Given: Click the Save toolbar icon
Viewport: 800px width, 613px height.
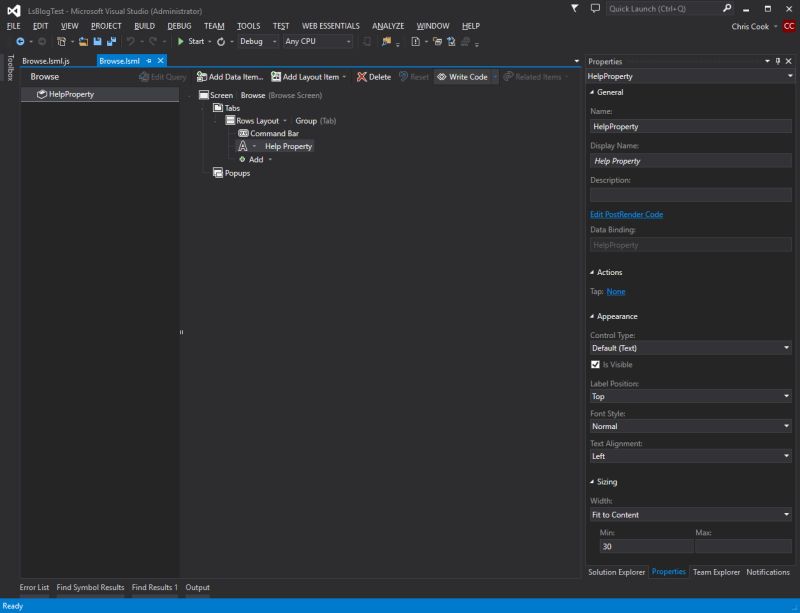Looking at the screenshot, I should (97, 41).
